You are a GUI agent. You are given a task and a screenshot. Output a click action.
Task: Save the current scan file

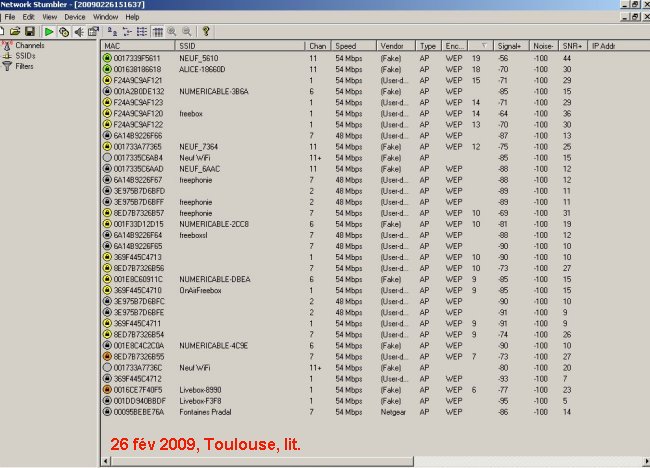[30, 32]
